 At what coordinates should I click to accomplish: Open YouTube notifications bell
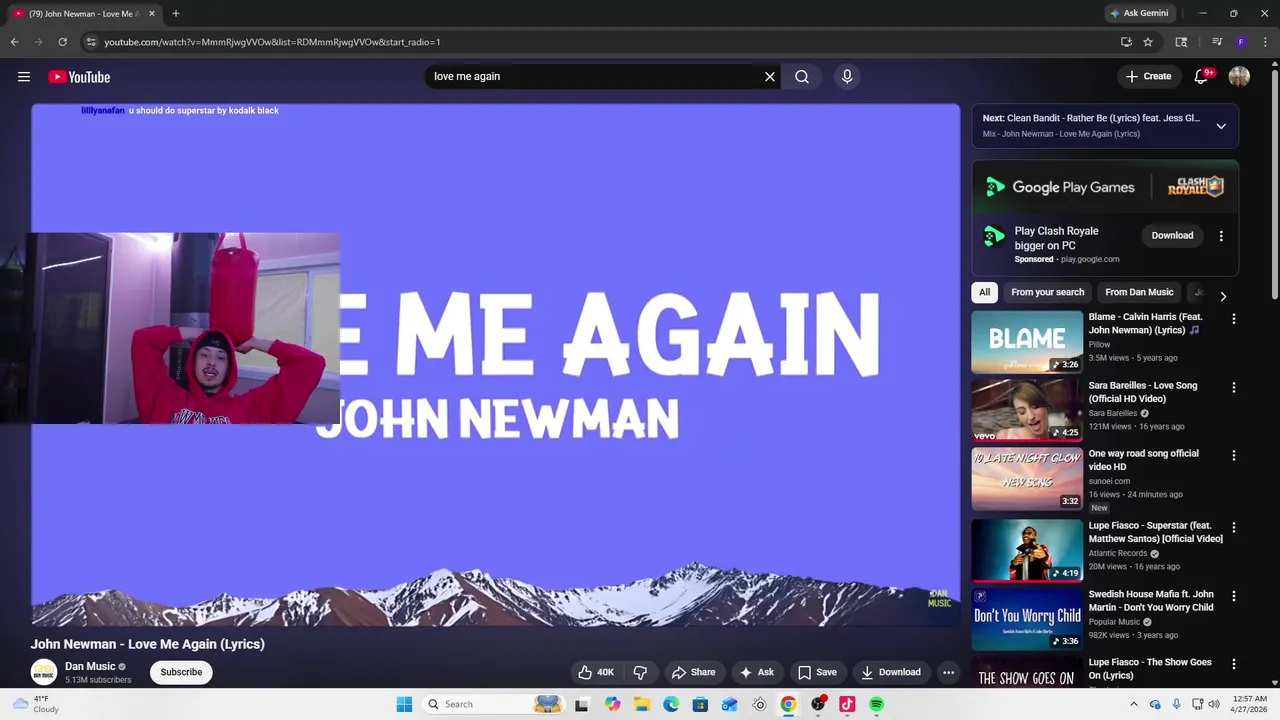[x=1202, y=76]
